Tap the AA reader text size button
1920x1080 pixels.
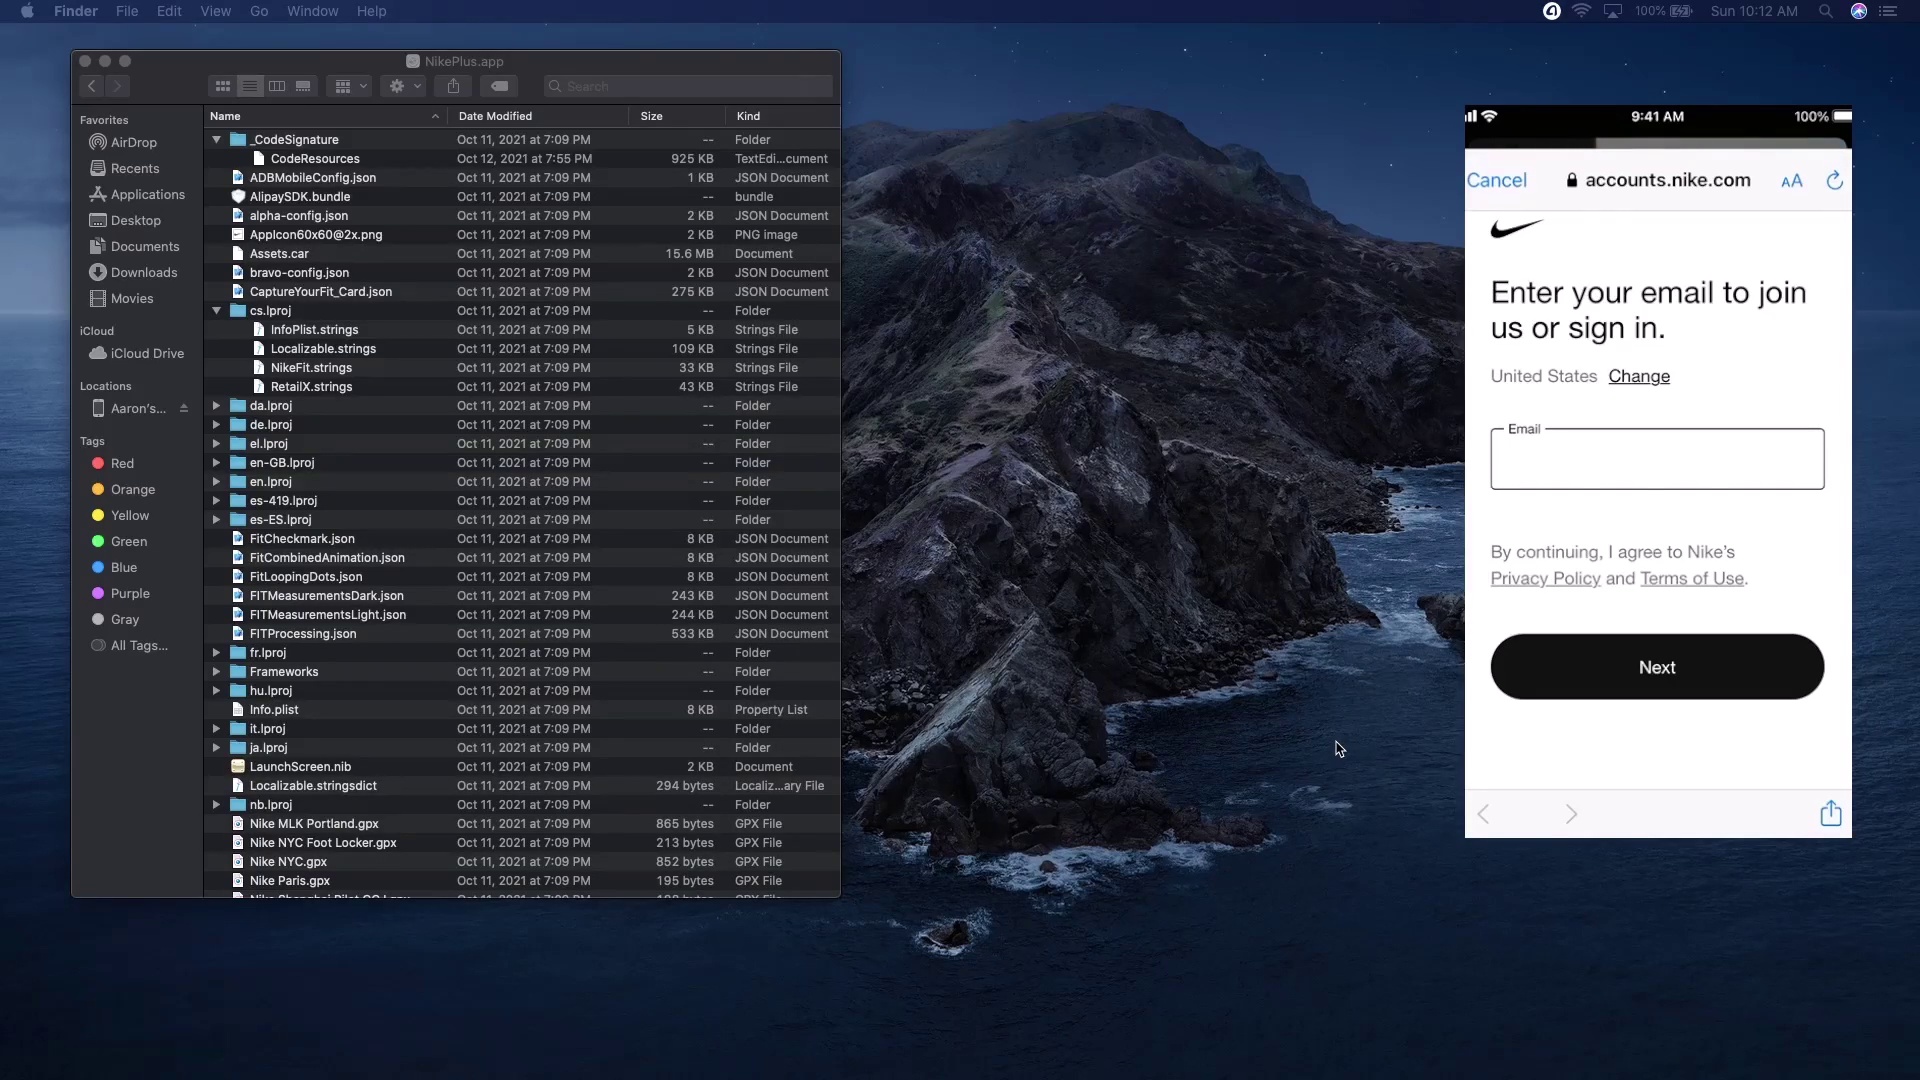[1792, 181]
